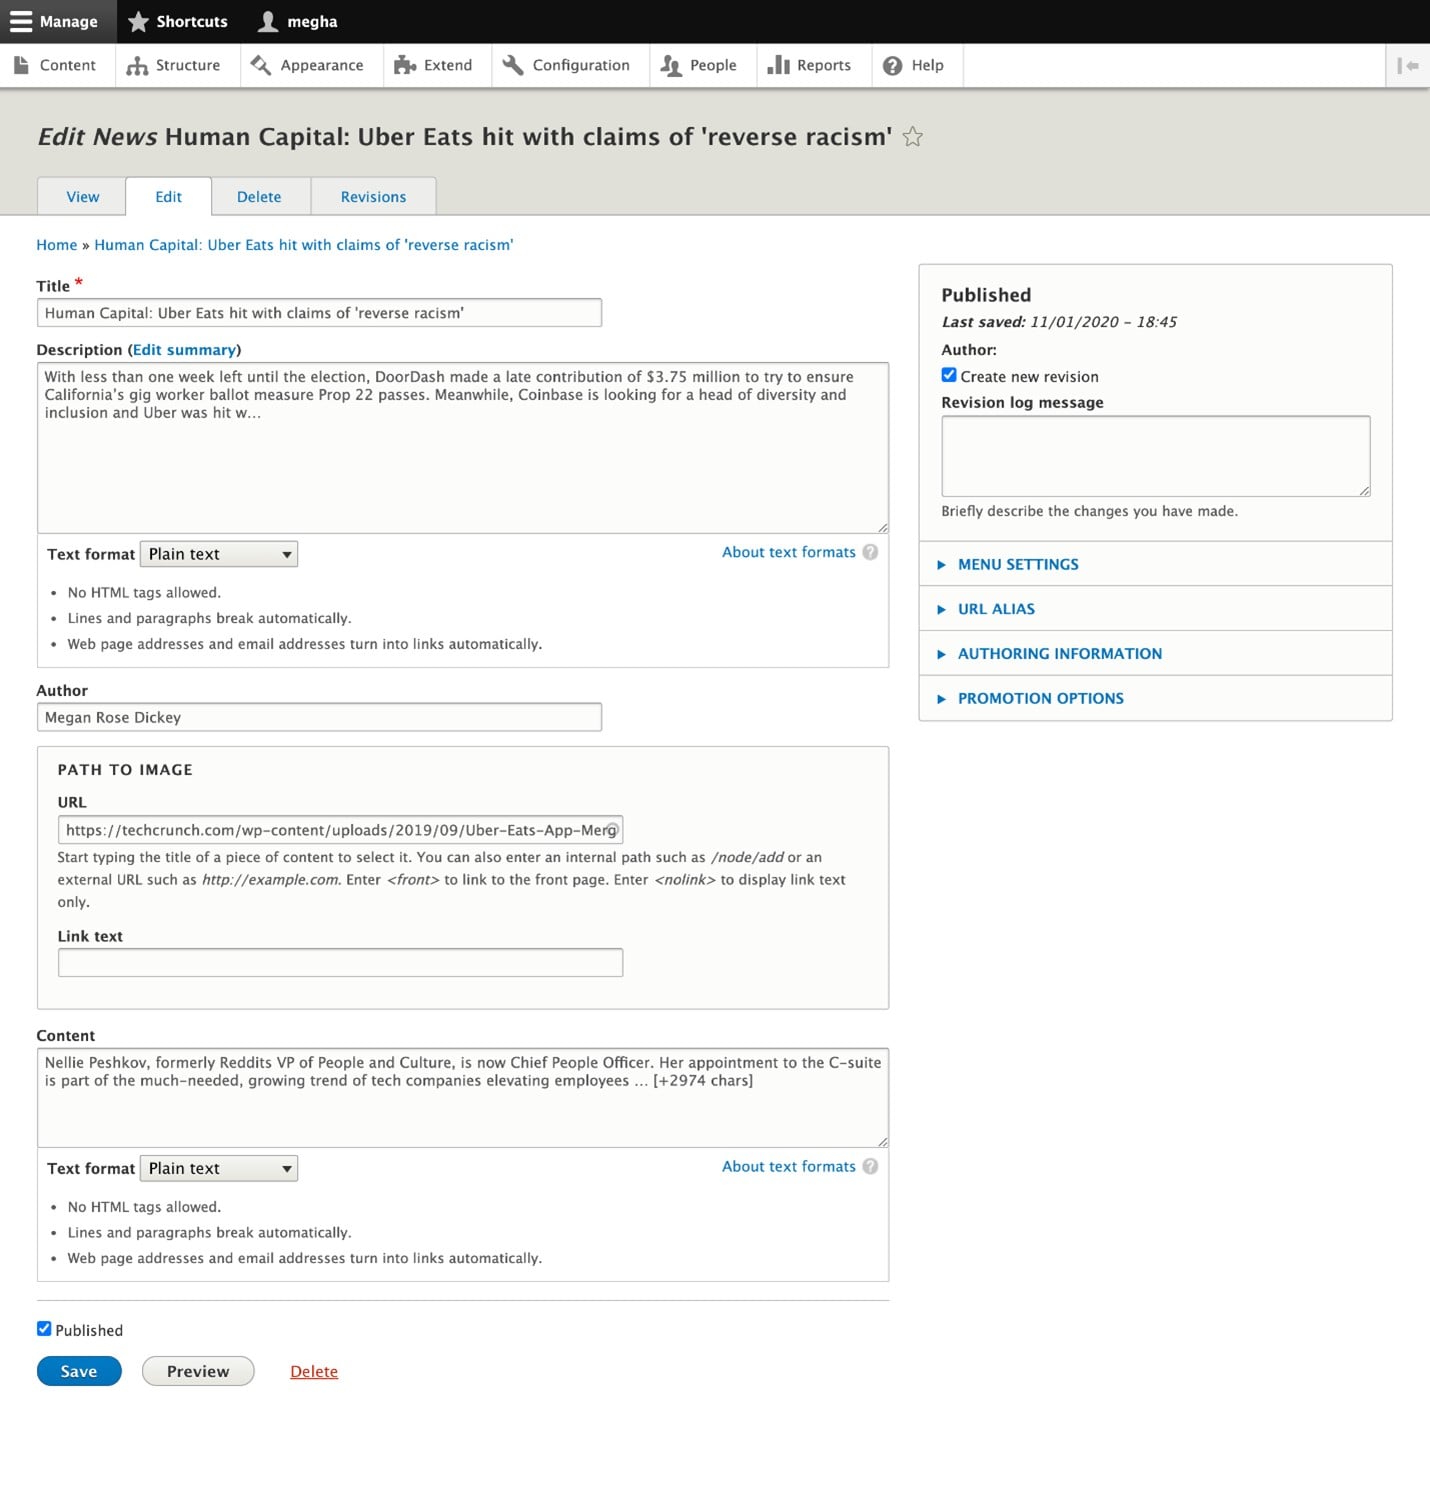The image size is (1430, 1491).
Task: Expand the URL Alias section
Action: pos(996,609)
